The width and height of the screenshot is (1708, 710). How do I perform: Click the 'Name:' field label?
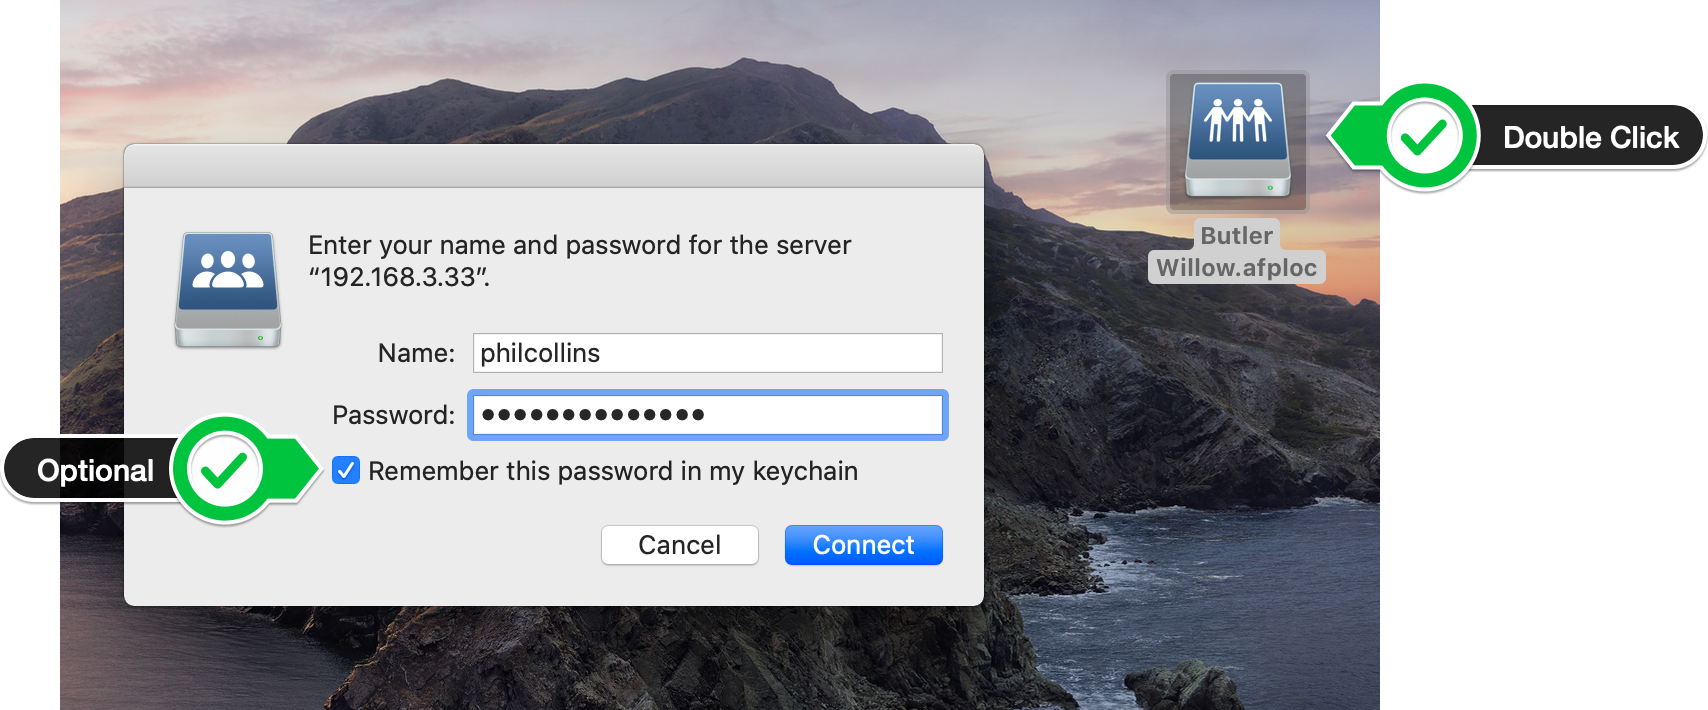[416, 353]
